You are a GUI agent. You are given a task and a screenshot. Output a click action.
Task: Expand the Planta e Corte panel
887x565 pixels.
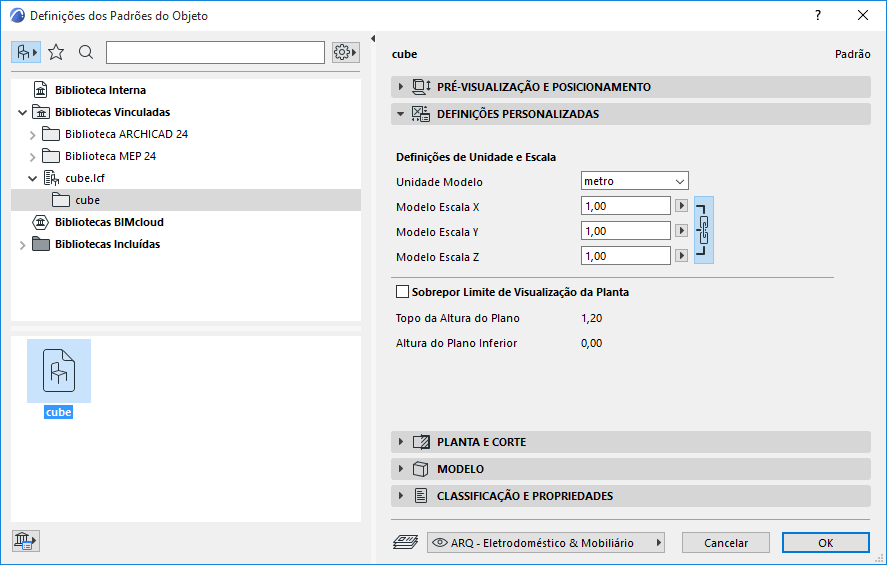[x=481, y=442]
